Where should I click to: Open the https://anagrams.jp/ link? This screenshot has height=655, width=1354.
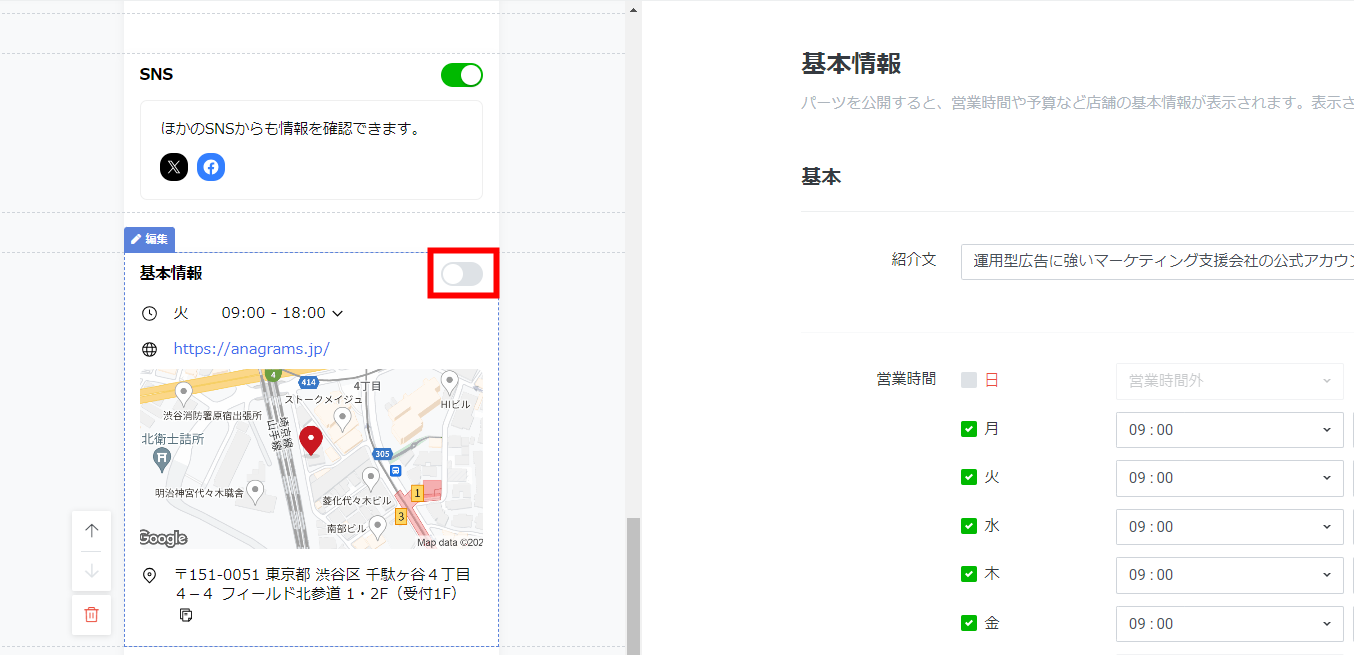(x=251, y=349)
